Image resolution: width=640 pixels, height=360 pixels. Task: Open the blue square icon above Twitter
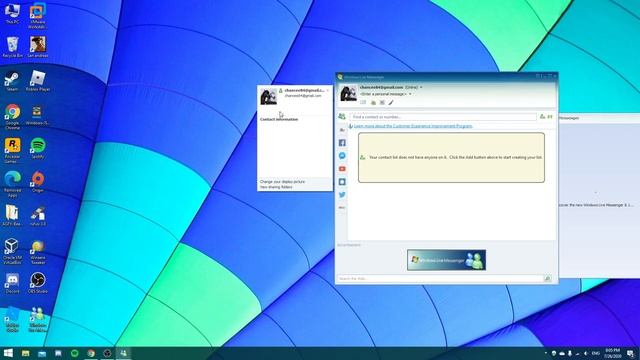342,182
